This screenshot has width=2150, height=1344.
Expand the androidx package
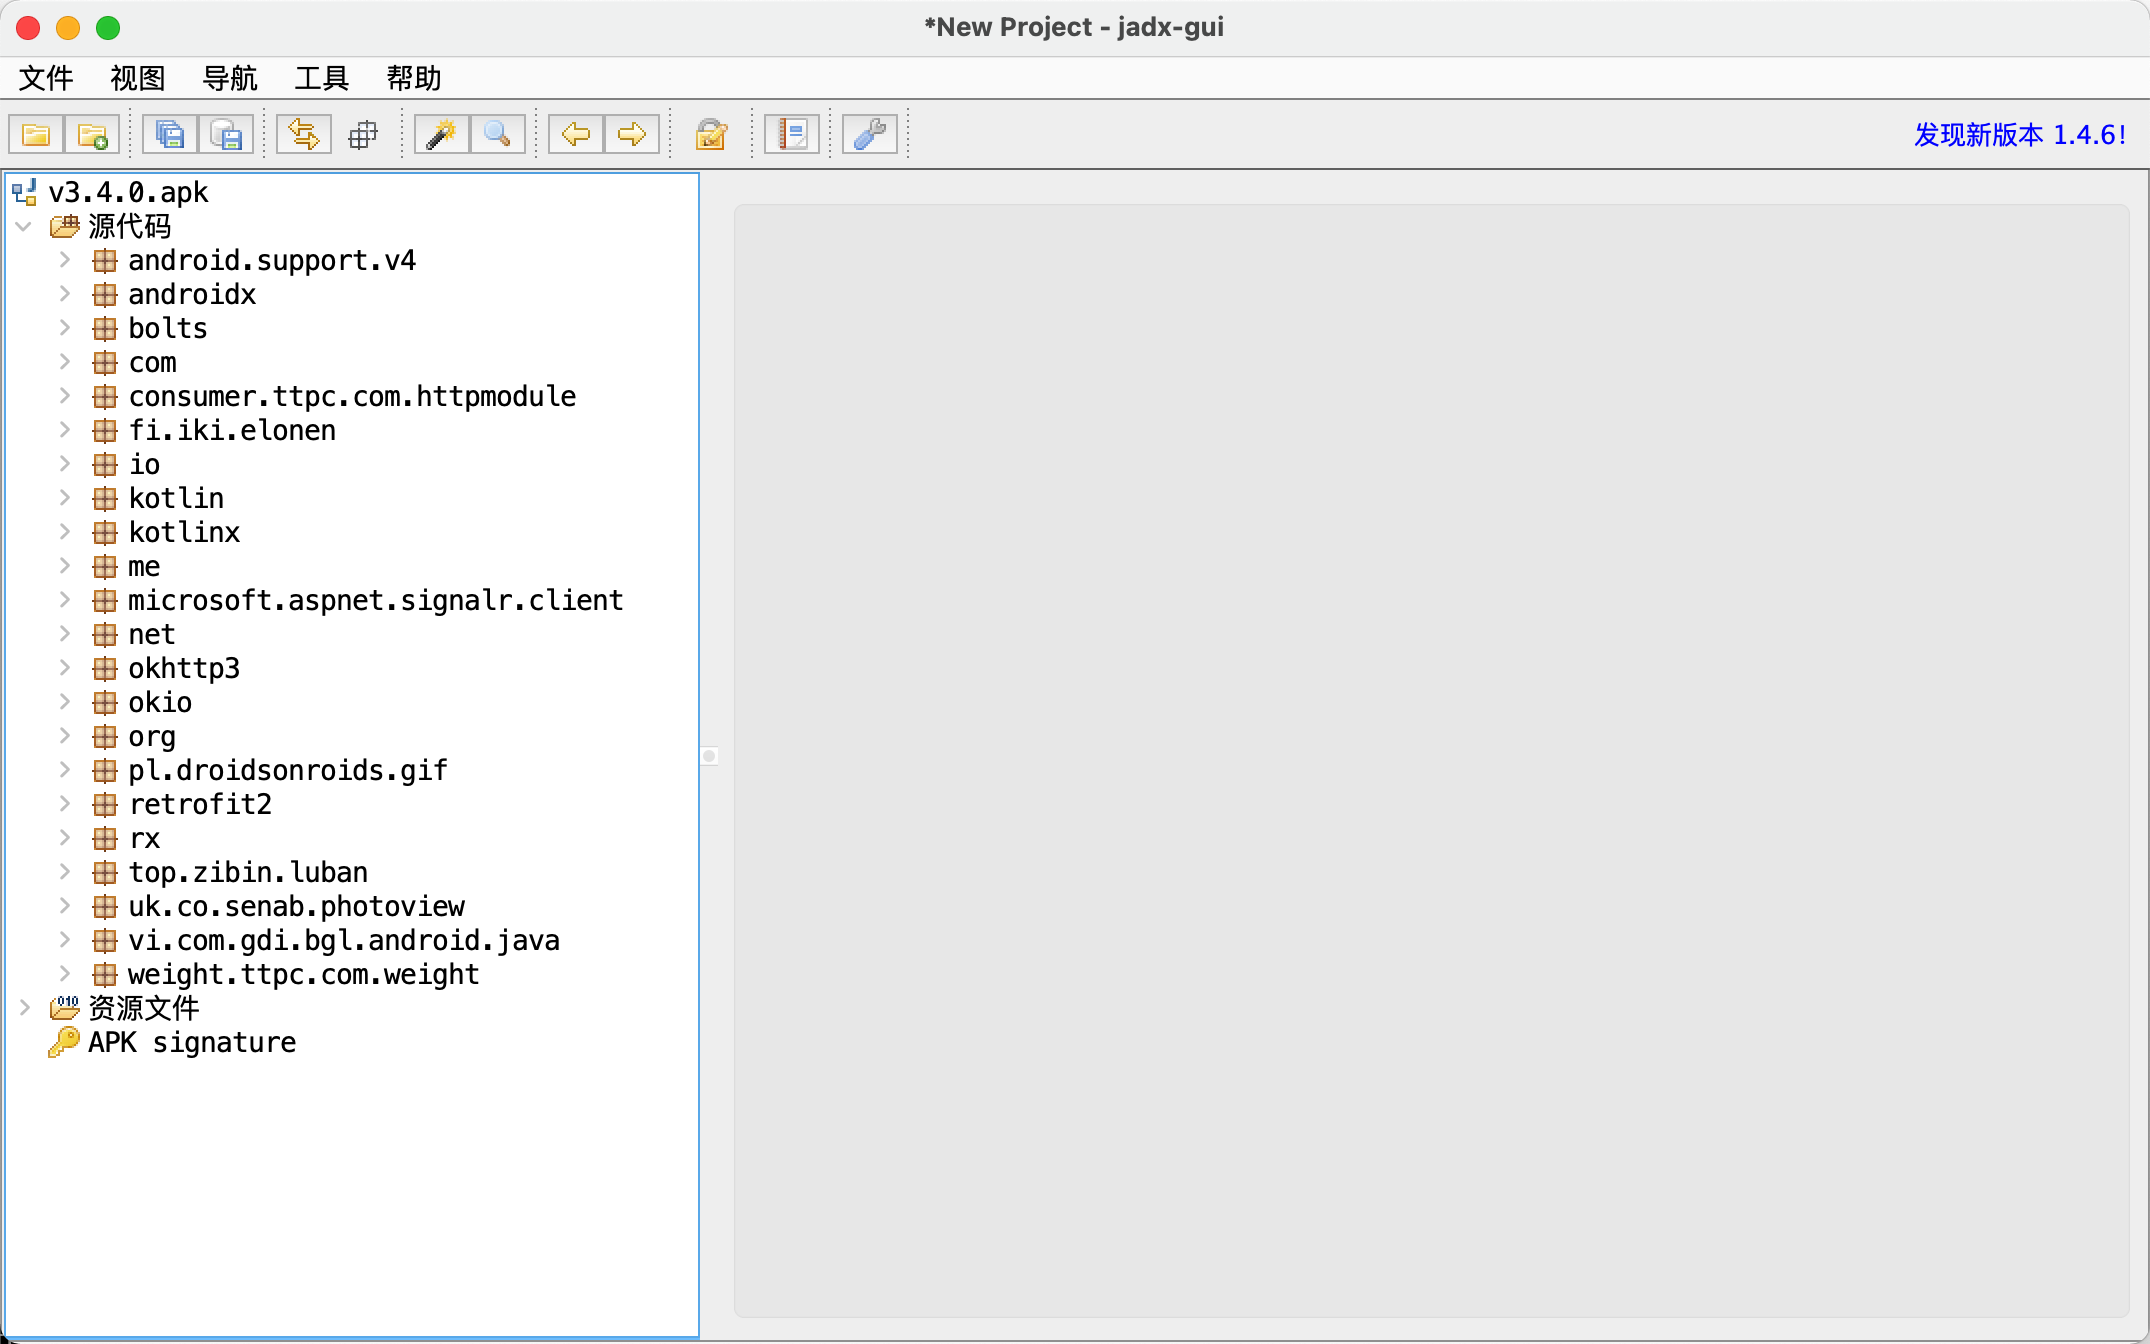tap(64, 295)
